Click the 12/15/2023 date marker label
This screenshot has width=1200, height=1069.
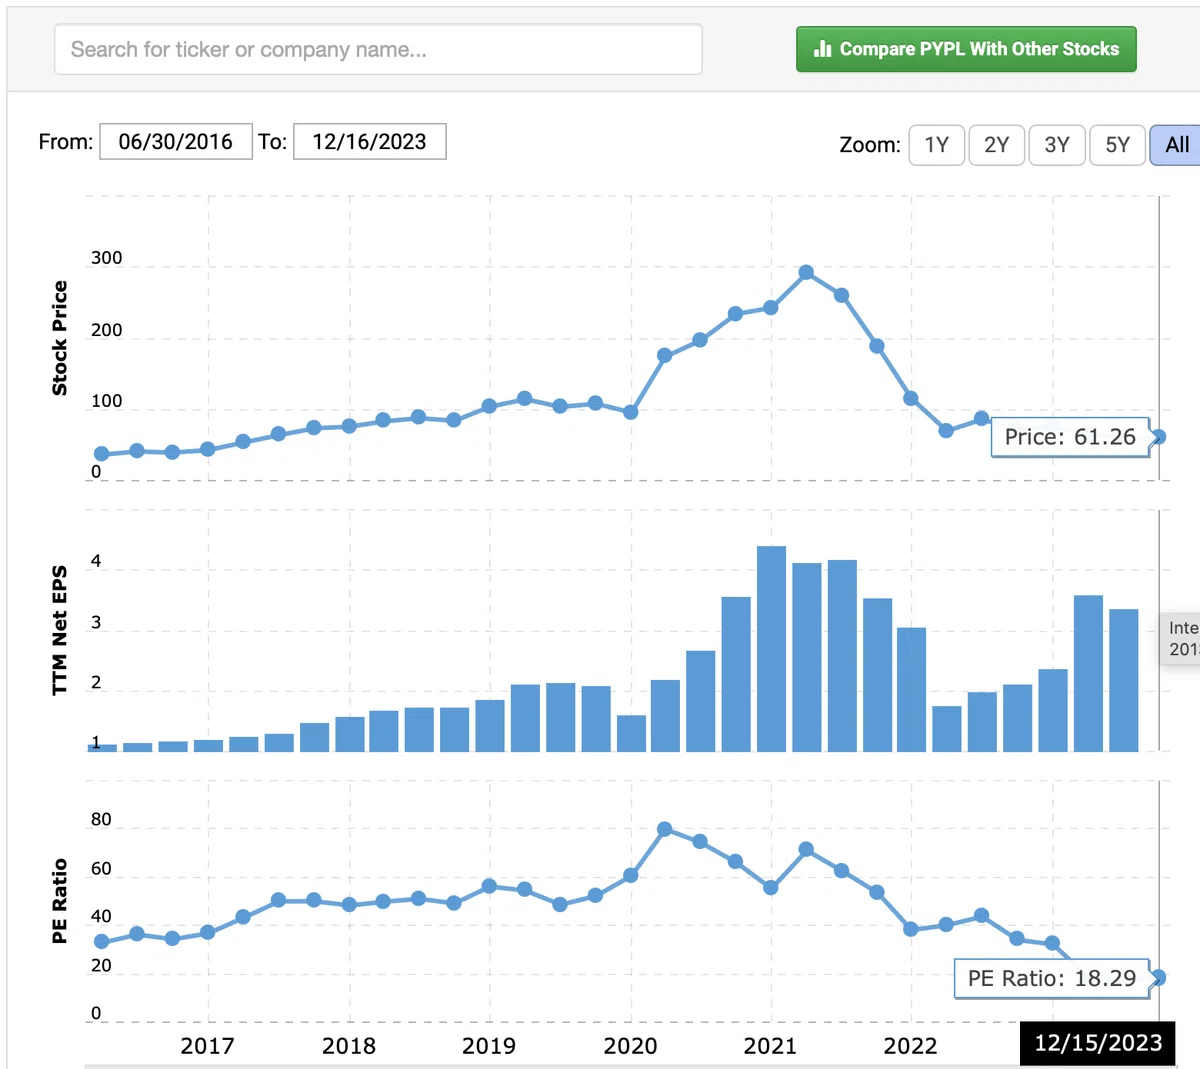[x=1098, y=1043]
